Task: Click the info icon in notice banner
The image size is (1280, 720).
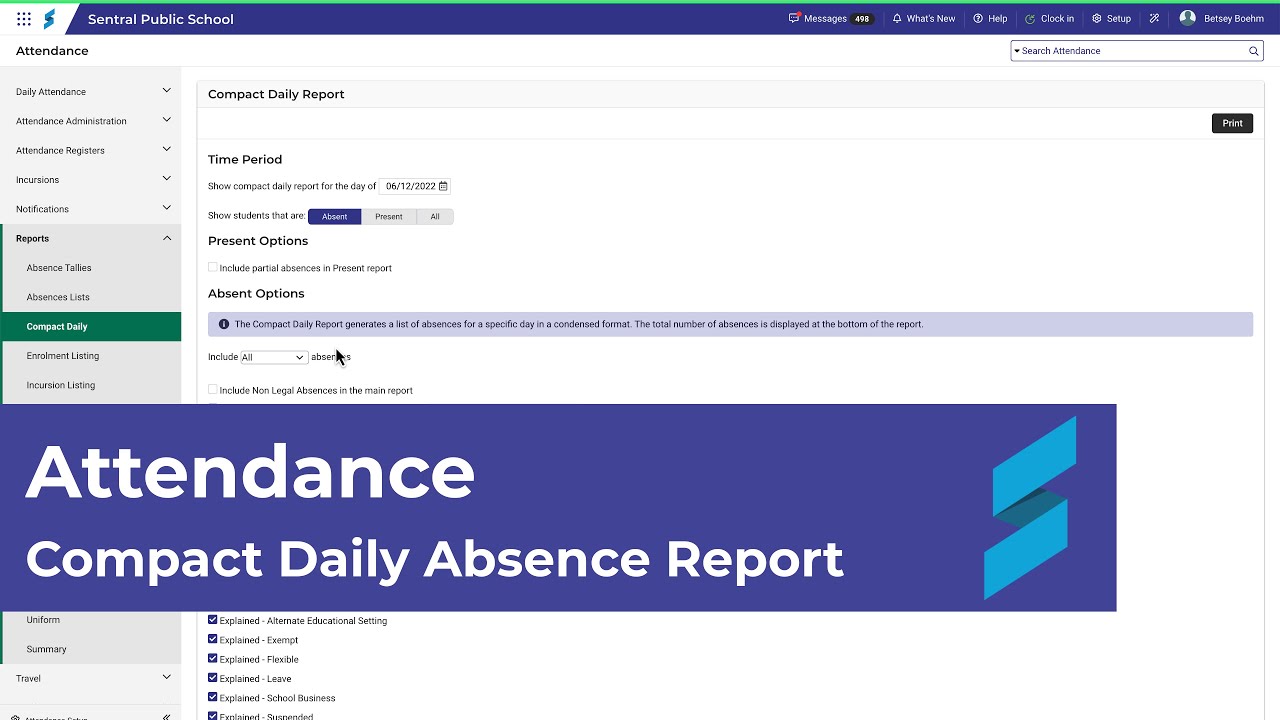Action: pyautogui.click(x=224, y=324)
